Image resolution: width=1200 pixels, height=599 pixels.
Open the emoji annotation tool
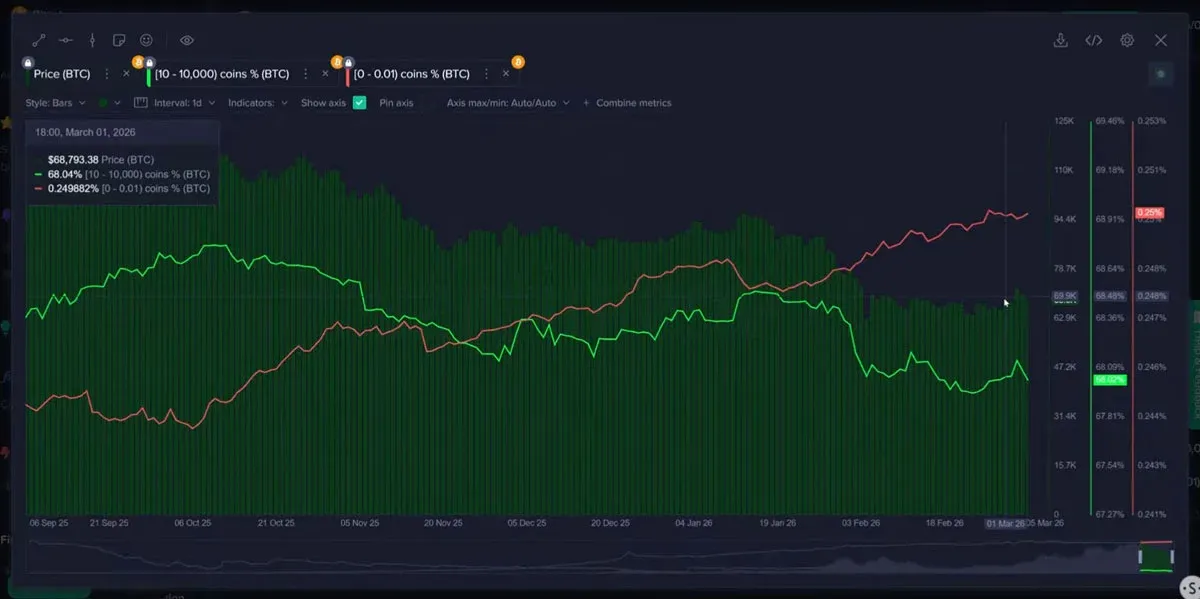146,40
